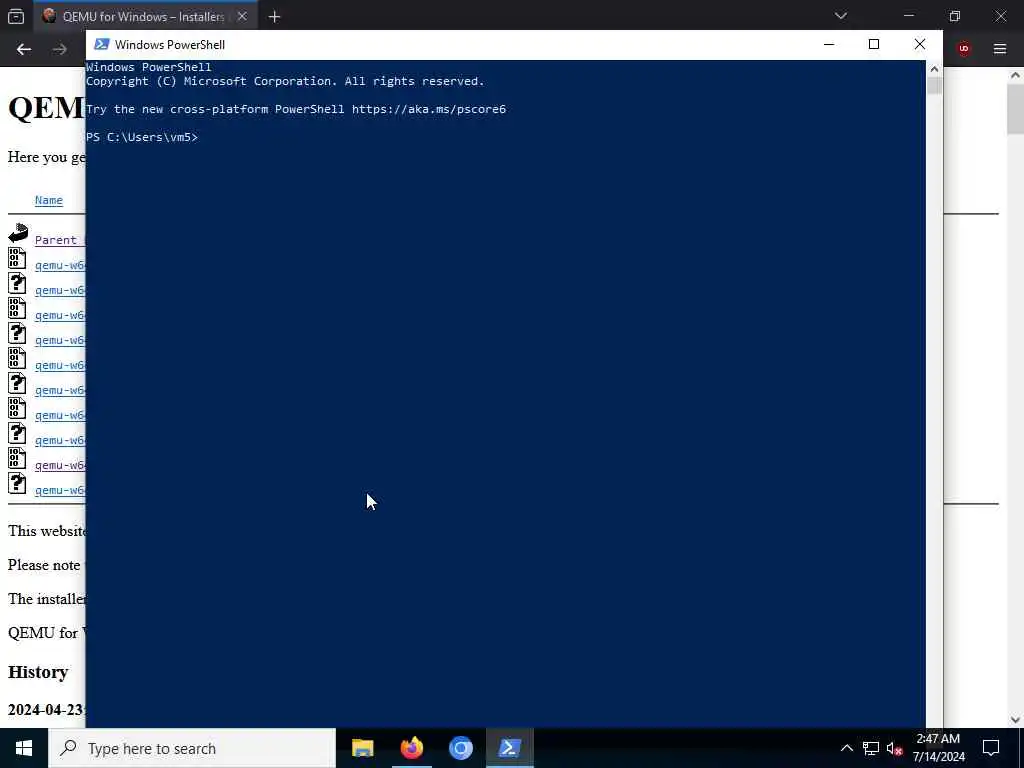The image size is (1024, 768).
Task: Go forward in the browser
Action: (59, 49)
